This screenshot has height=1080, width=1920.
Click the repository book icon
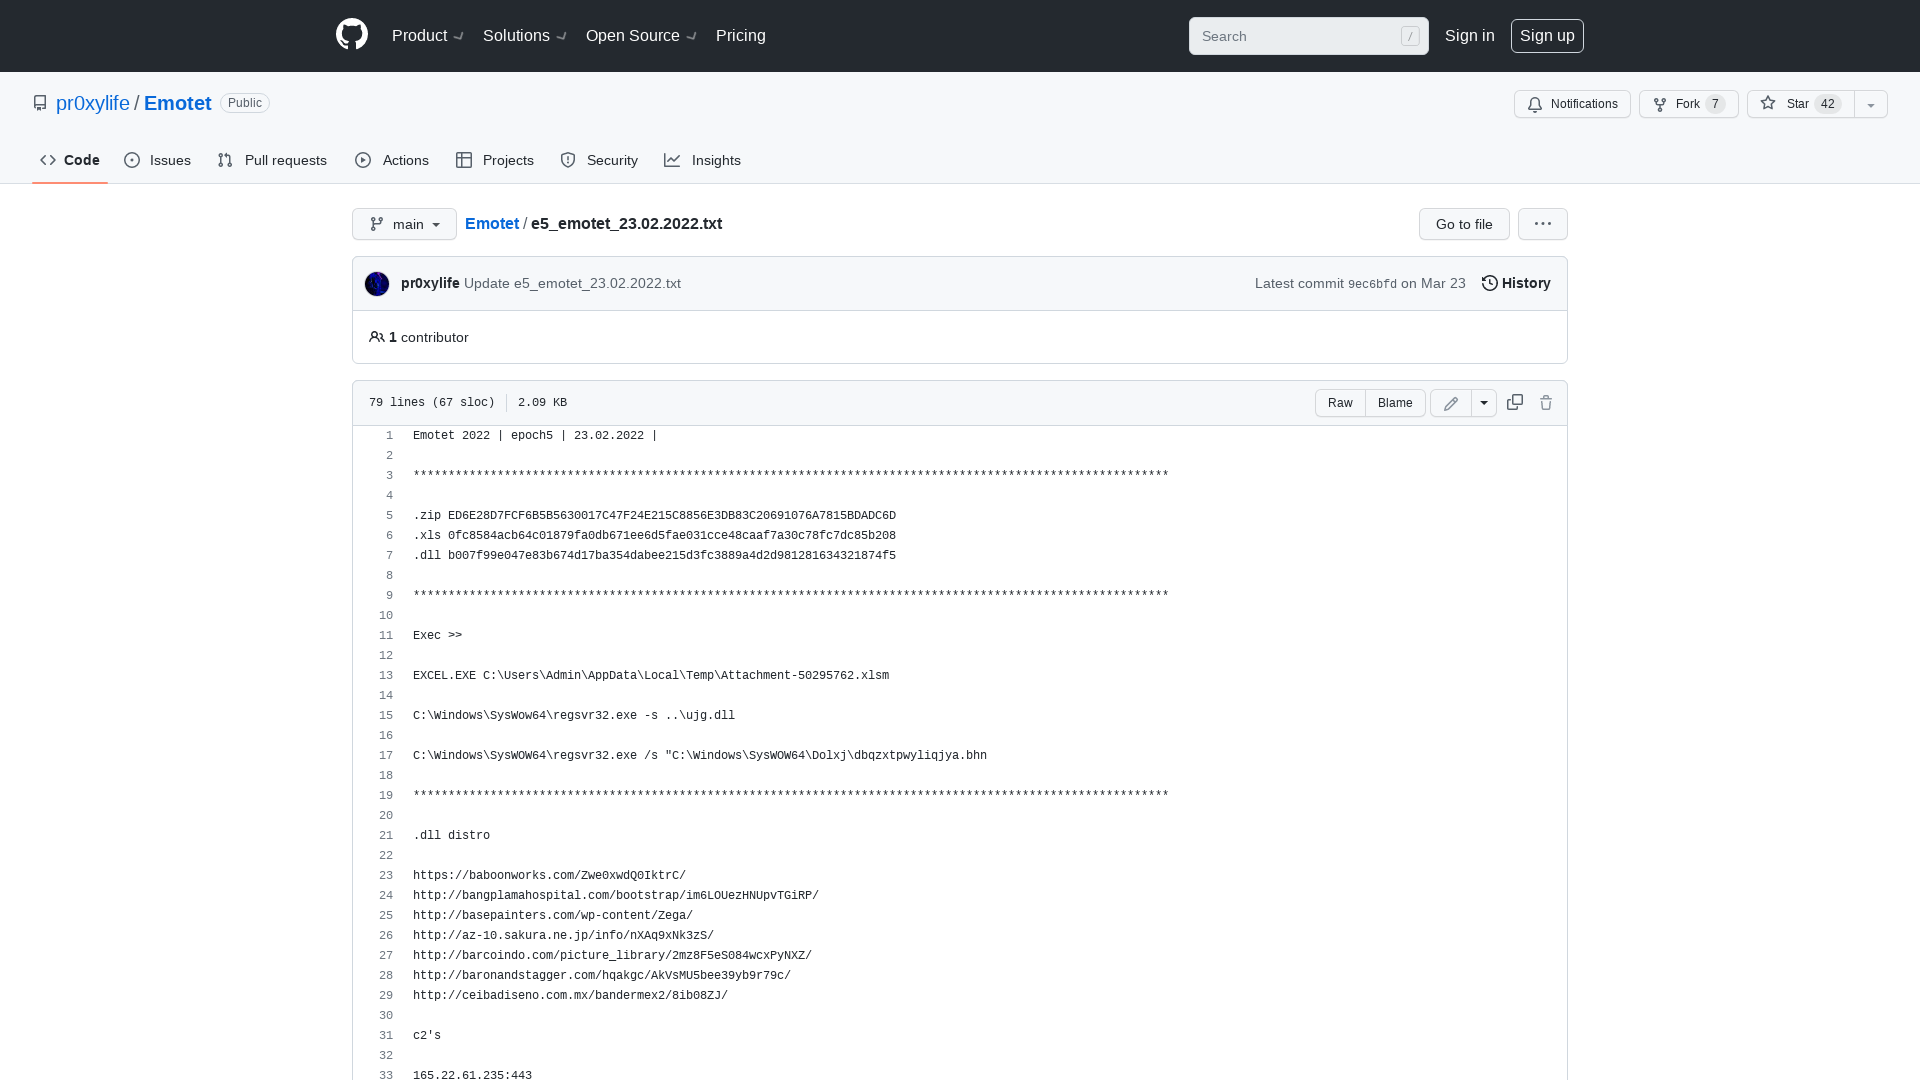coord(40,103)
